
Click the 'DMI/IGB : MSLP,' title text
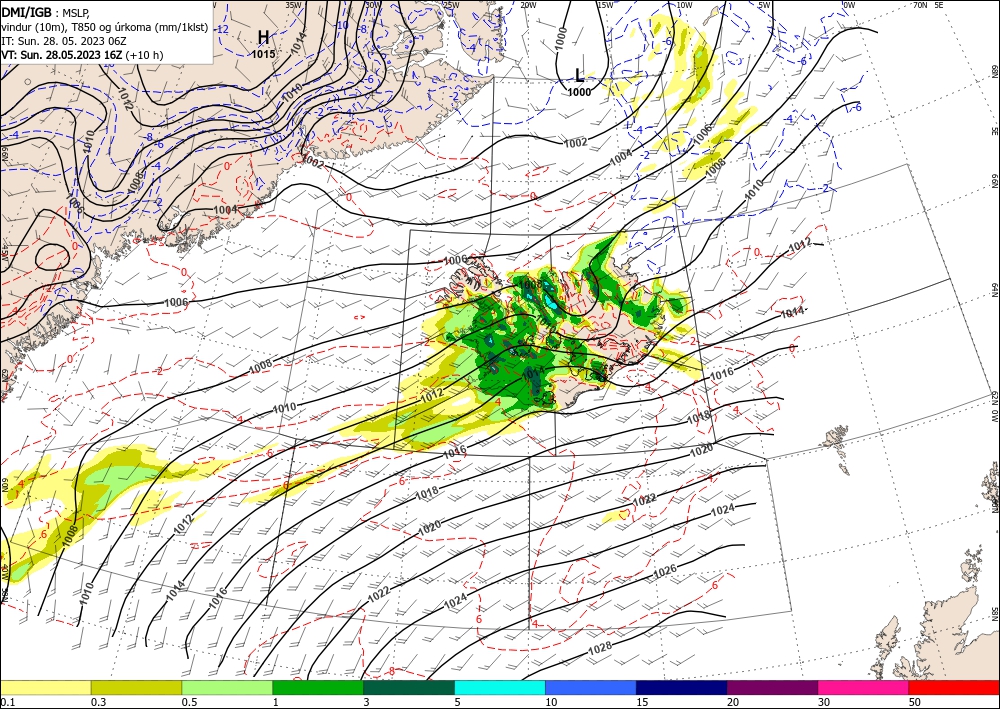45,13
